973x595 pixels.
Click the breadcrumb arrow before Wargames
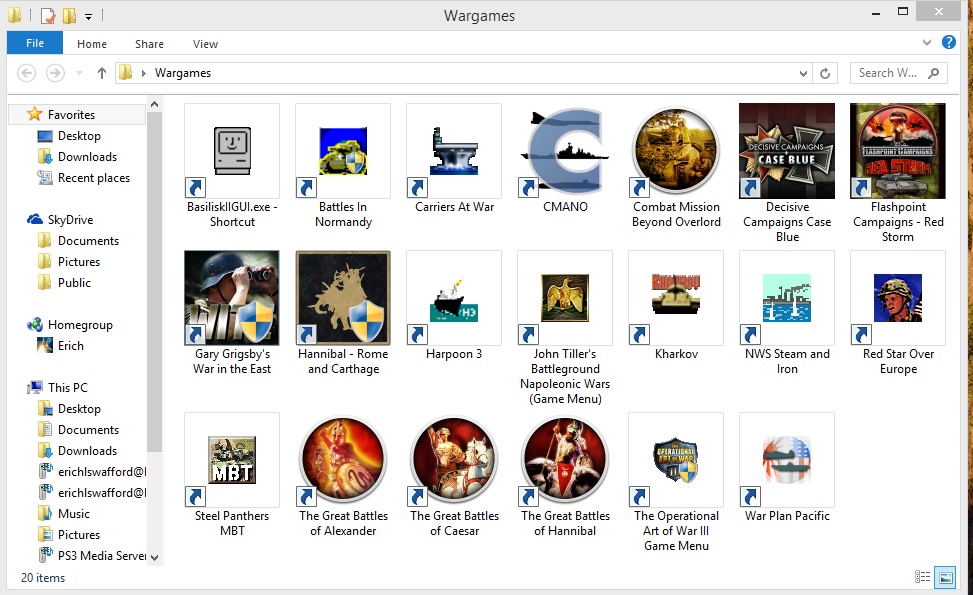click(143, 73)
